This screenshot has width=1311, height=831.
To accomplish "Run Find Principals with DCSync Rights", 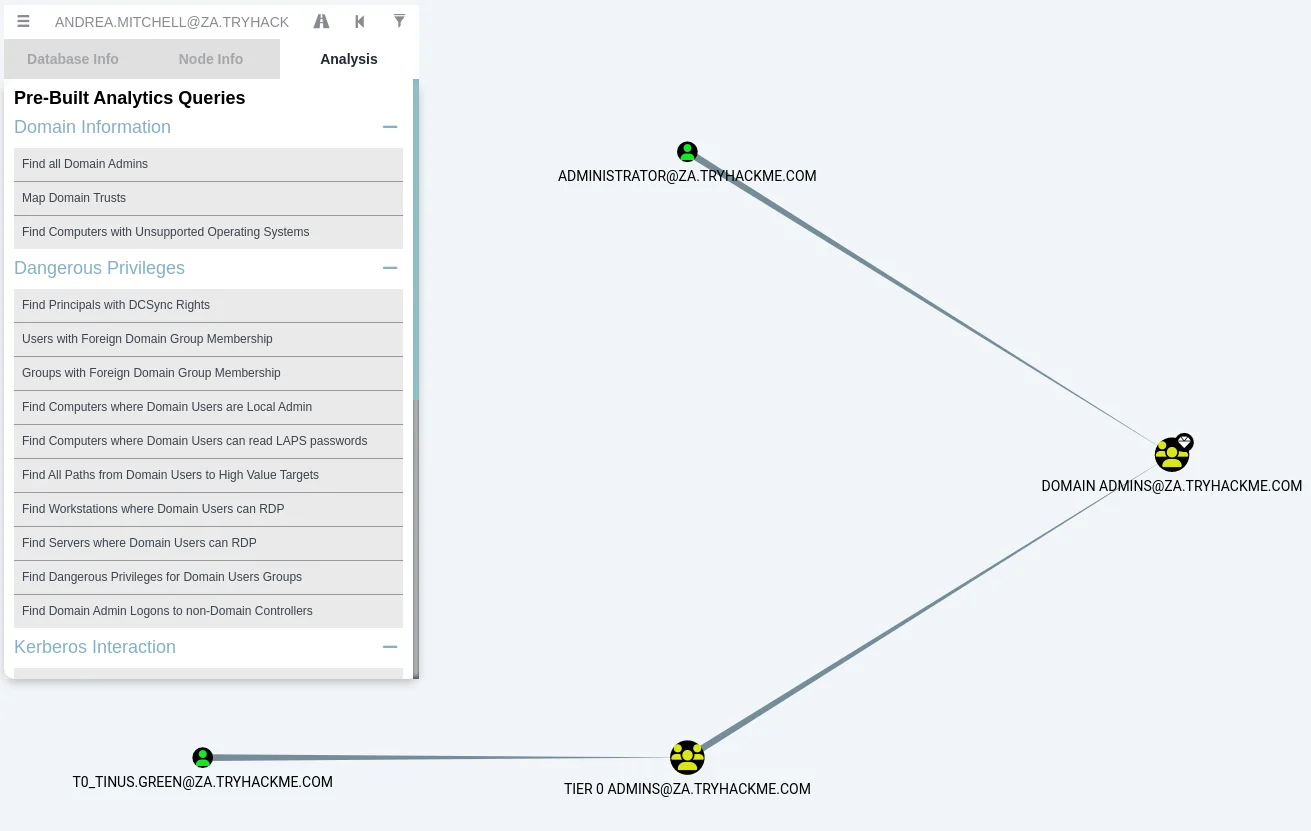I will 208,305.
